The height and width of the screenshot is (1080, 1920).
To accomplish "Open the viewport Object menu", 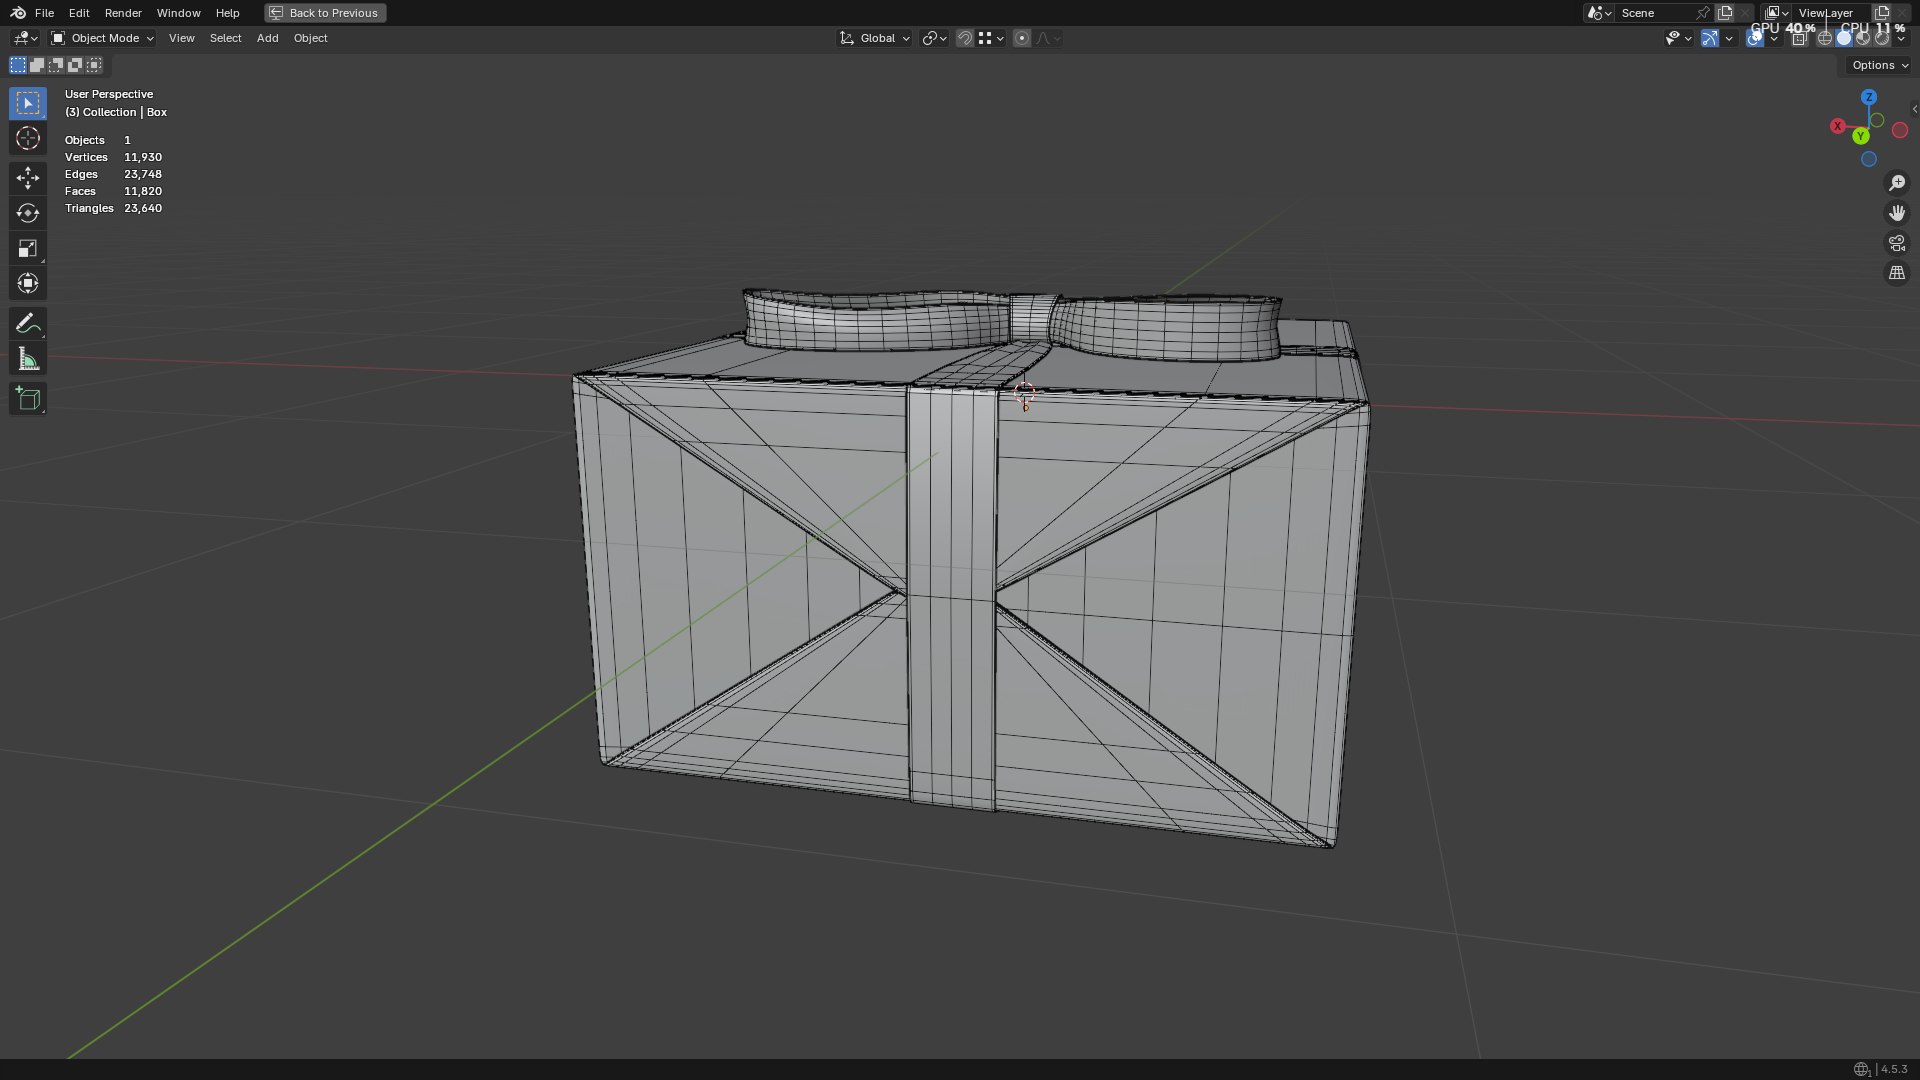I will (x=310, y=38).
